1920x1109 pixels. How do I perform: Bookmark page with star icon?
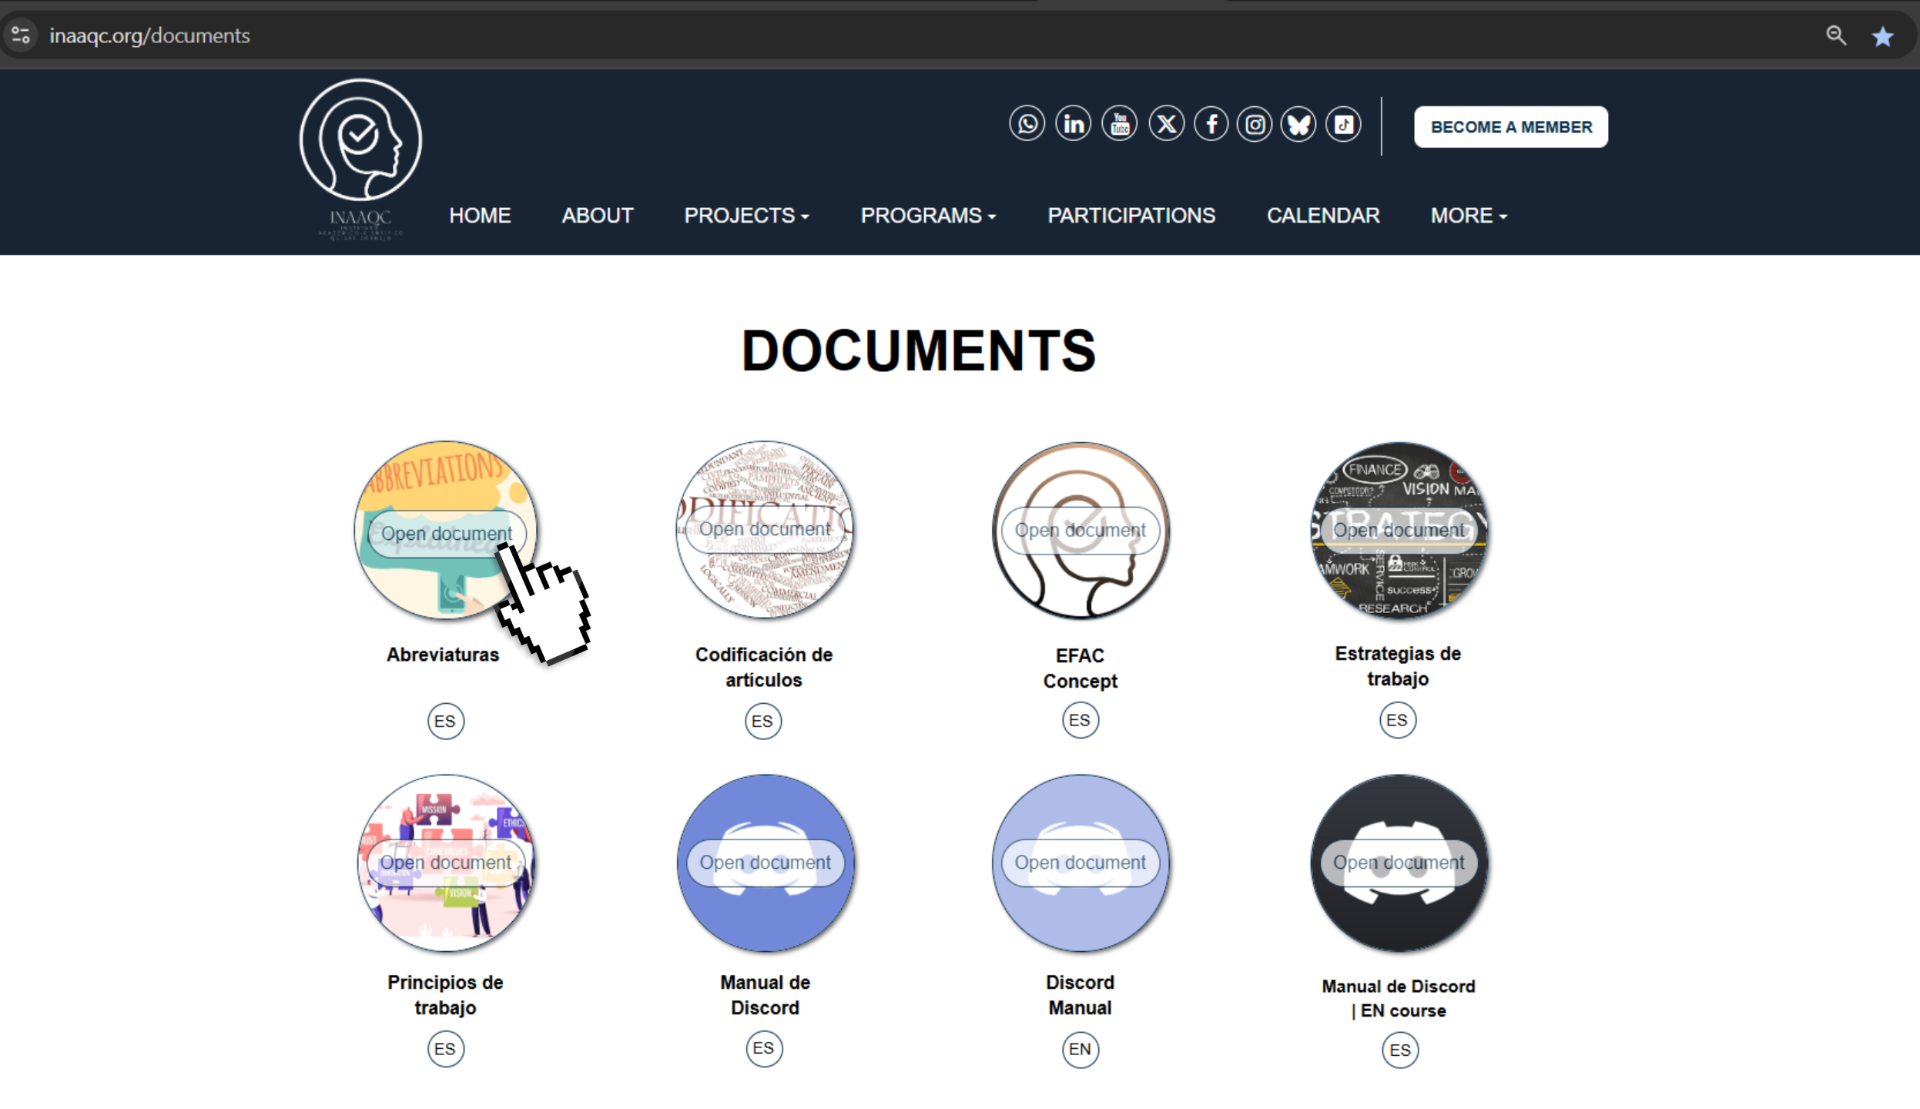pyautogui.click(x=1882, y=37)
